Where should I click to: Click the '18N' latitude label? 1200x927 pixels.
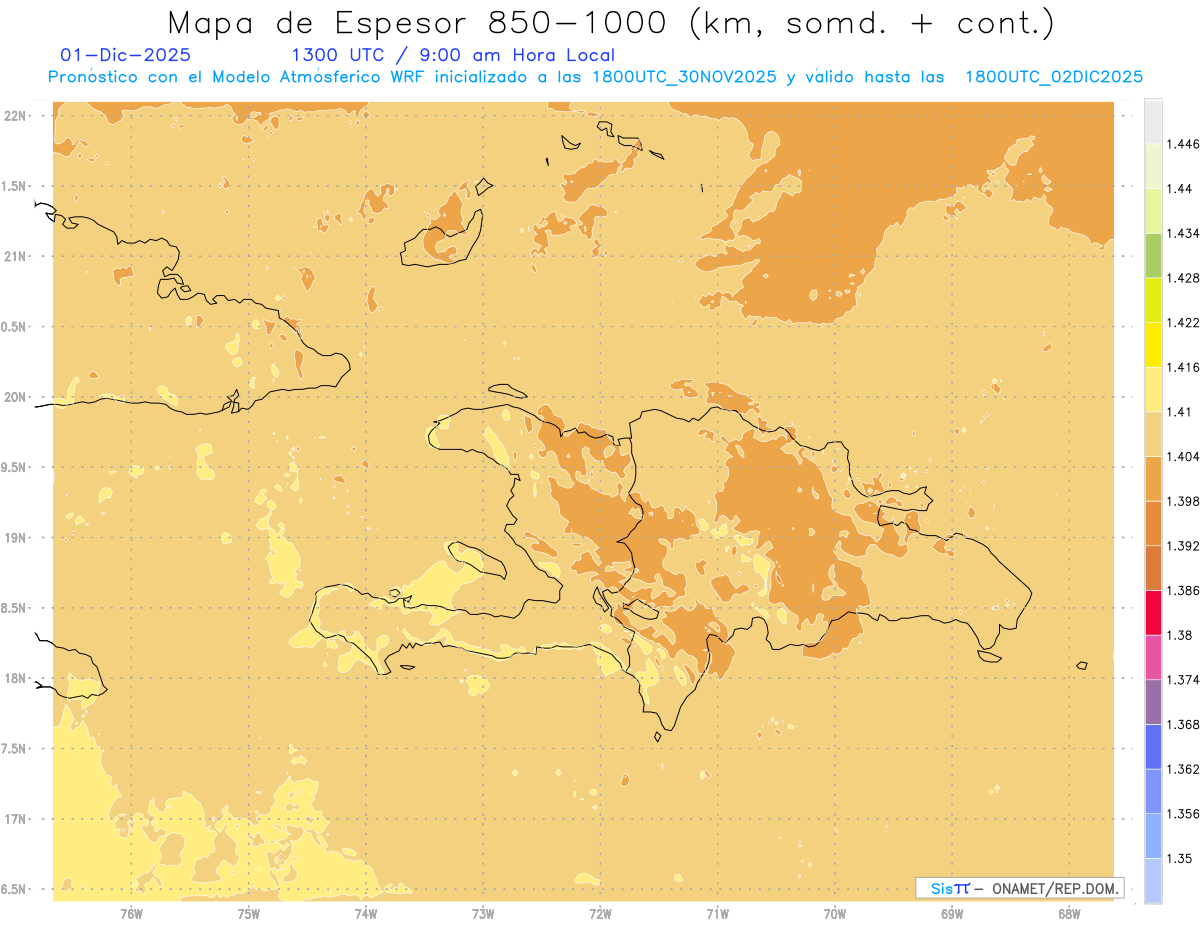click(x=16, y=678)
